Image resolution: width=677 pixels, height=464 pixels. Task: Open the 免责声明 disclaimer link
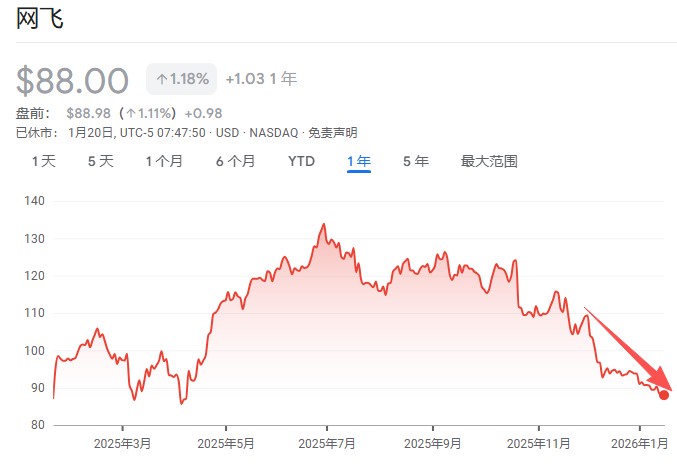tap(332, 133)
